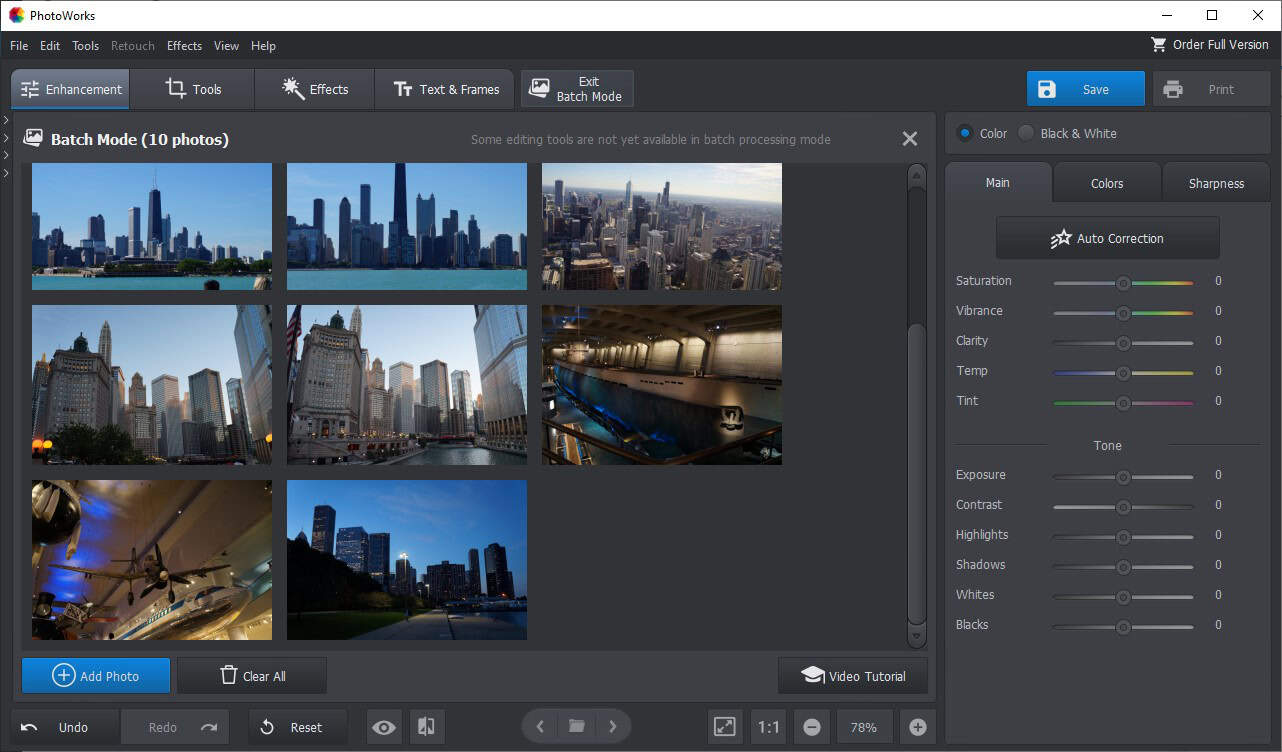
Task: Click the Saturation slider handle
Action: [x=1123, y=283]
